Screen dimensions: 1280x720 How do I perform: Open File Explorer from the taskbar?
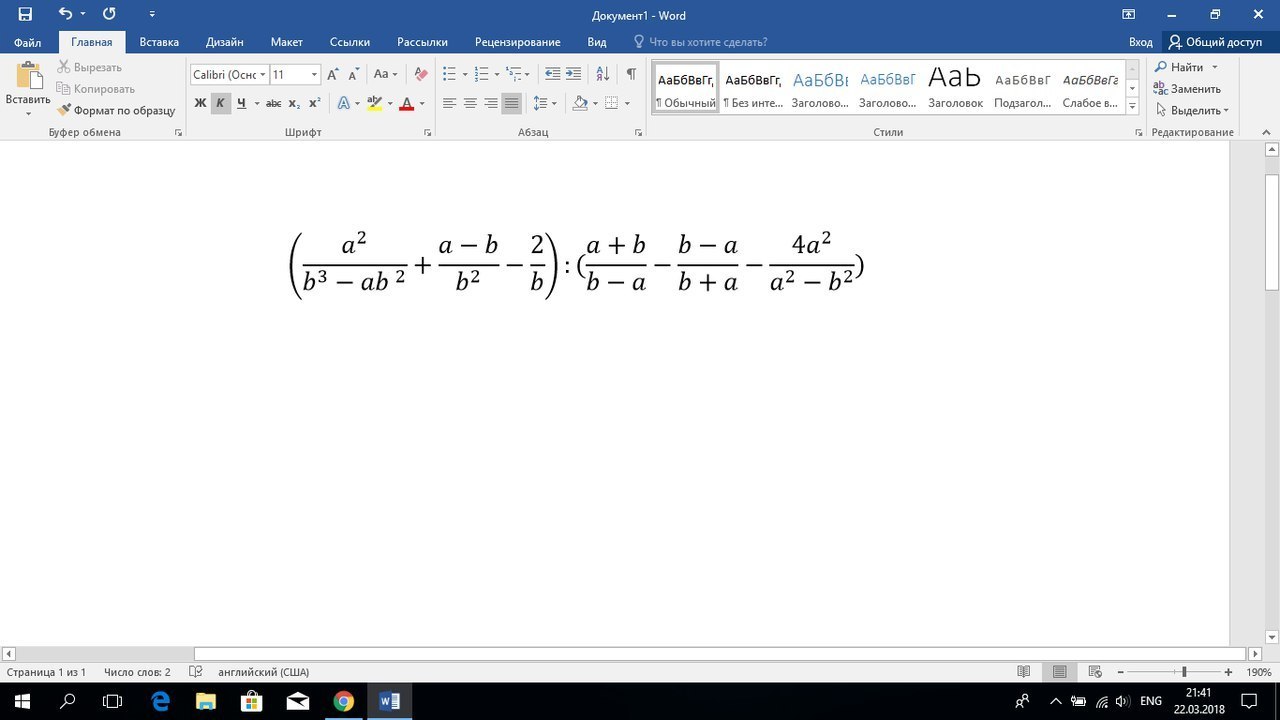206,701
